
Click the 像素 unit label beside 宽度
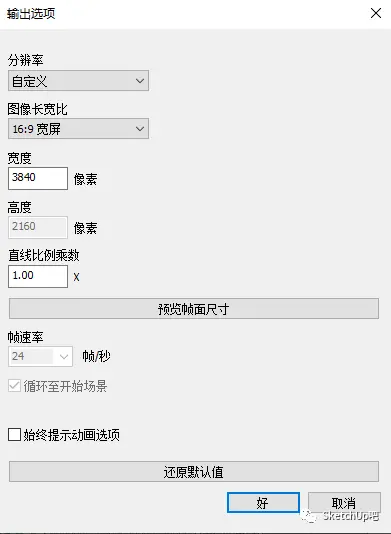point(85,179)
